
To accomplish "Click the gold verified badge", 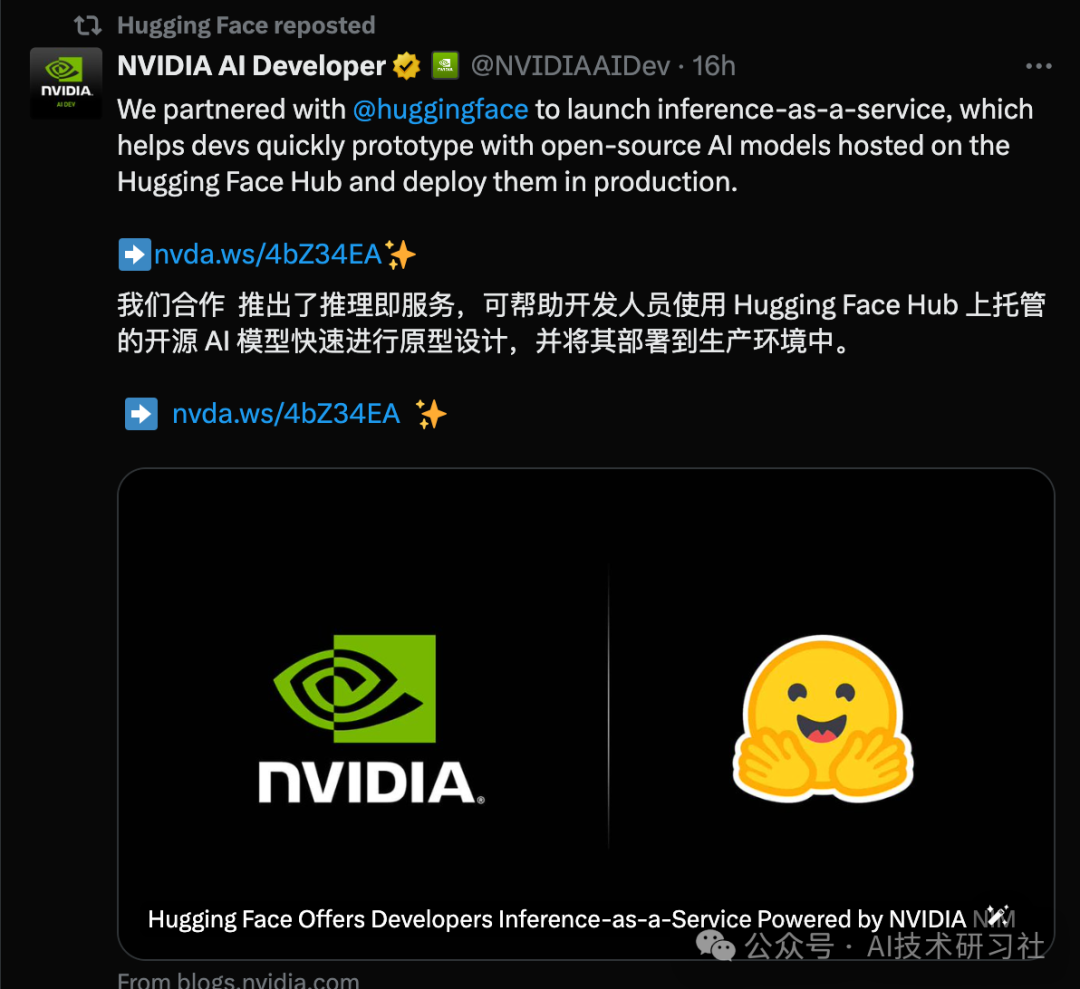I will tap(406, 66).
